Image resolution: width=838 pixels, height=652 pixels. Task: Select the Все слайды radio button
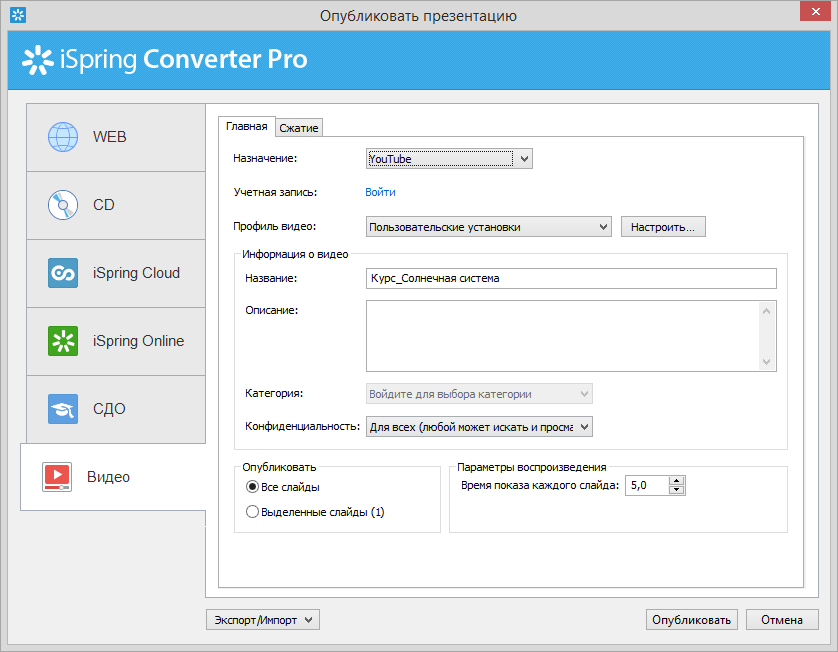click(x=252, y=487)
